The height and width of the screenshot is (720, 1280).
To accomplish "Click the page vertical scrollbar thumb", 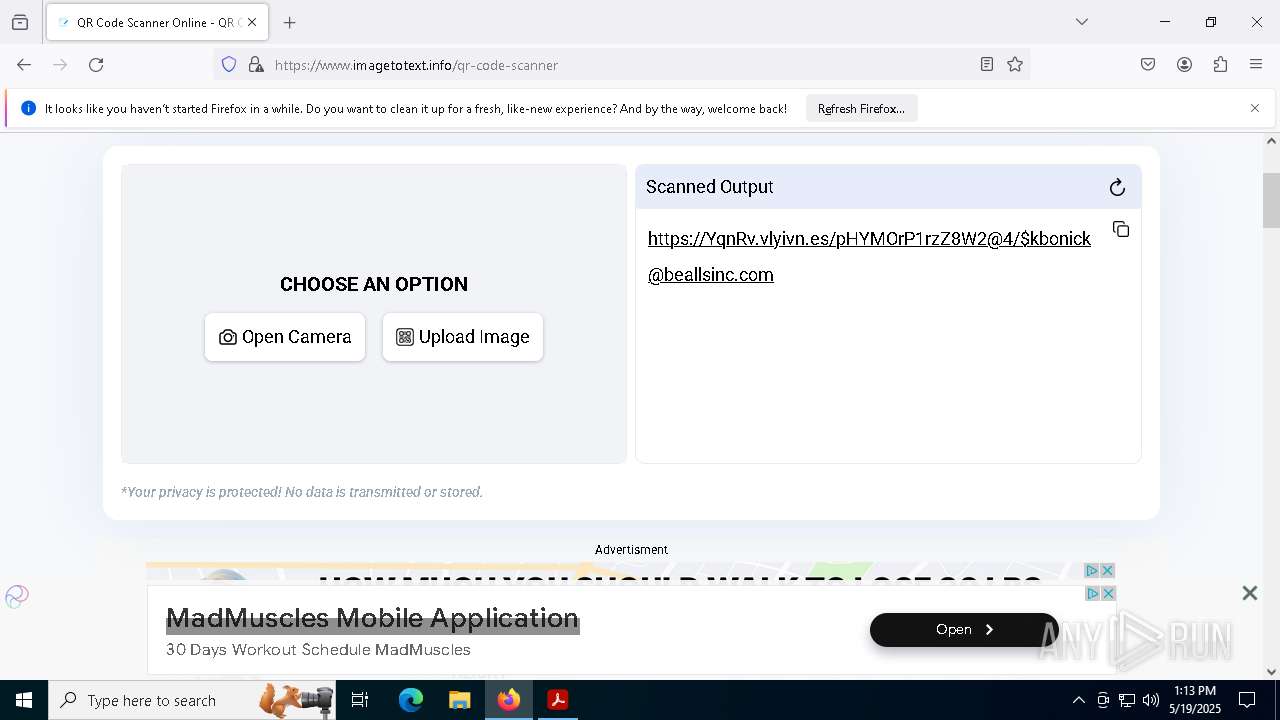I will (1271, 200).
